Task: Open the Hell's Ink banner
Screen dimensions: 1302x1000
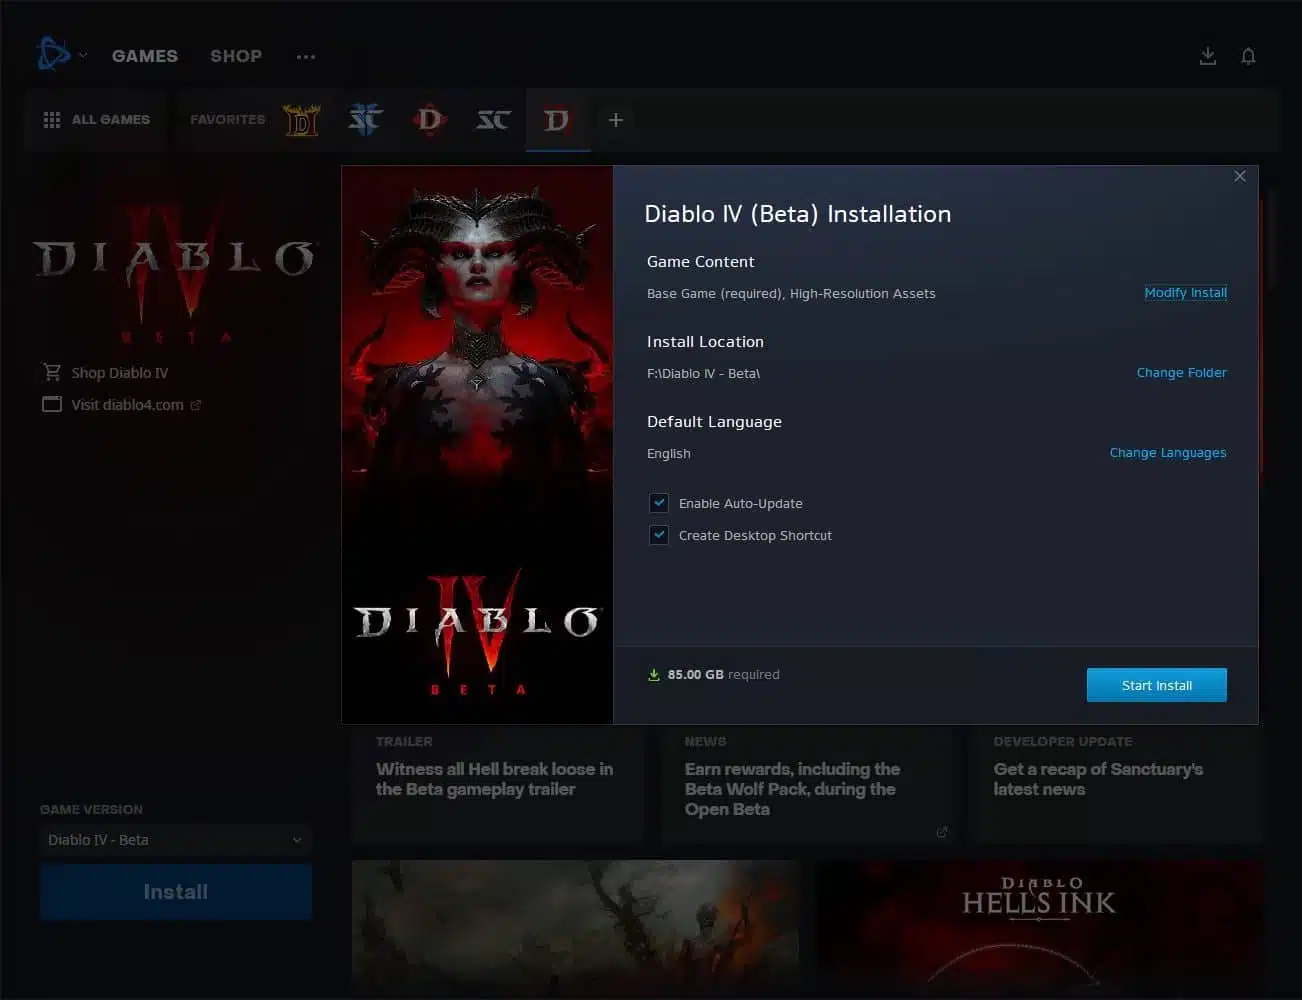Action: tap(1040, 925)
